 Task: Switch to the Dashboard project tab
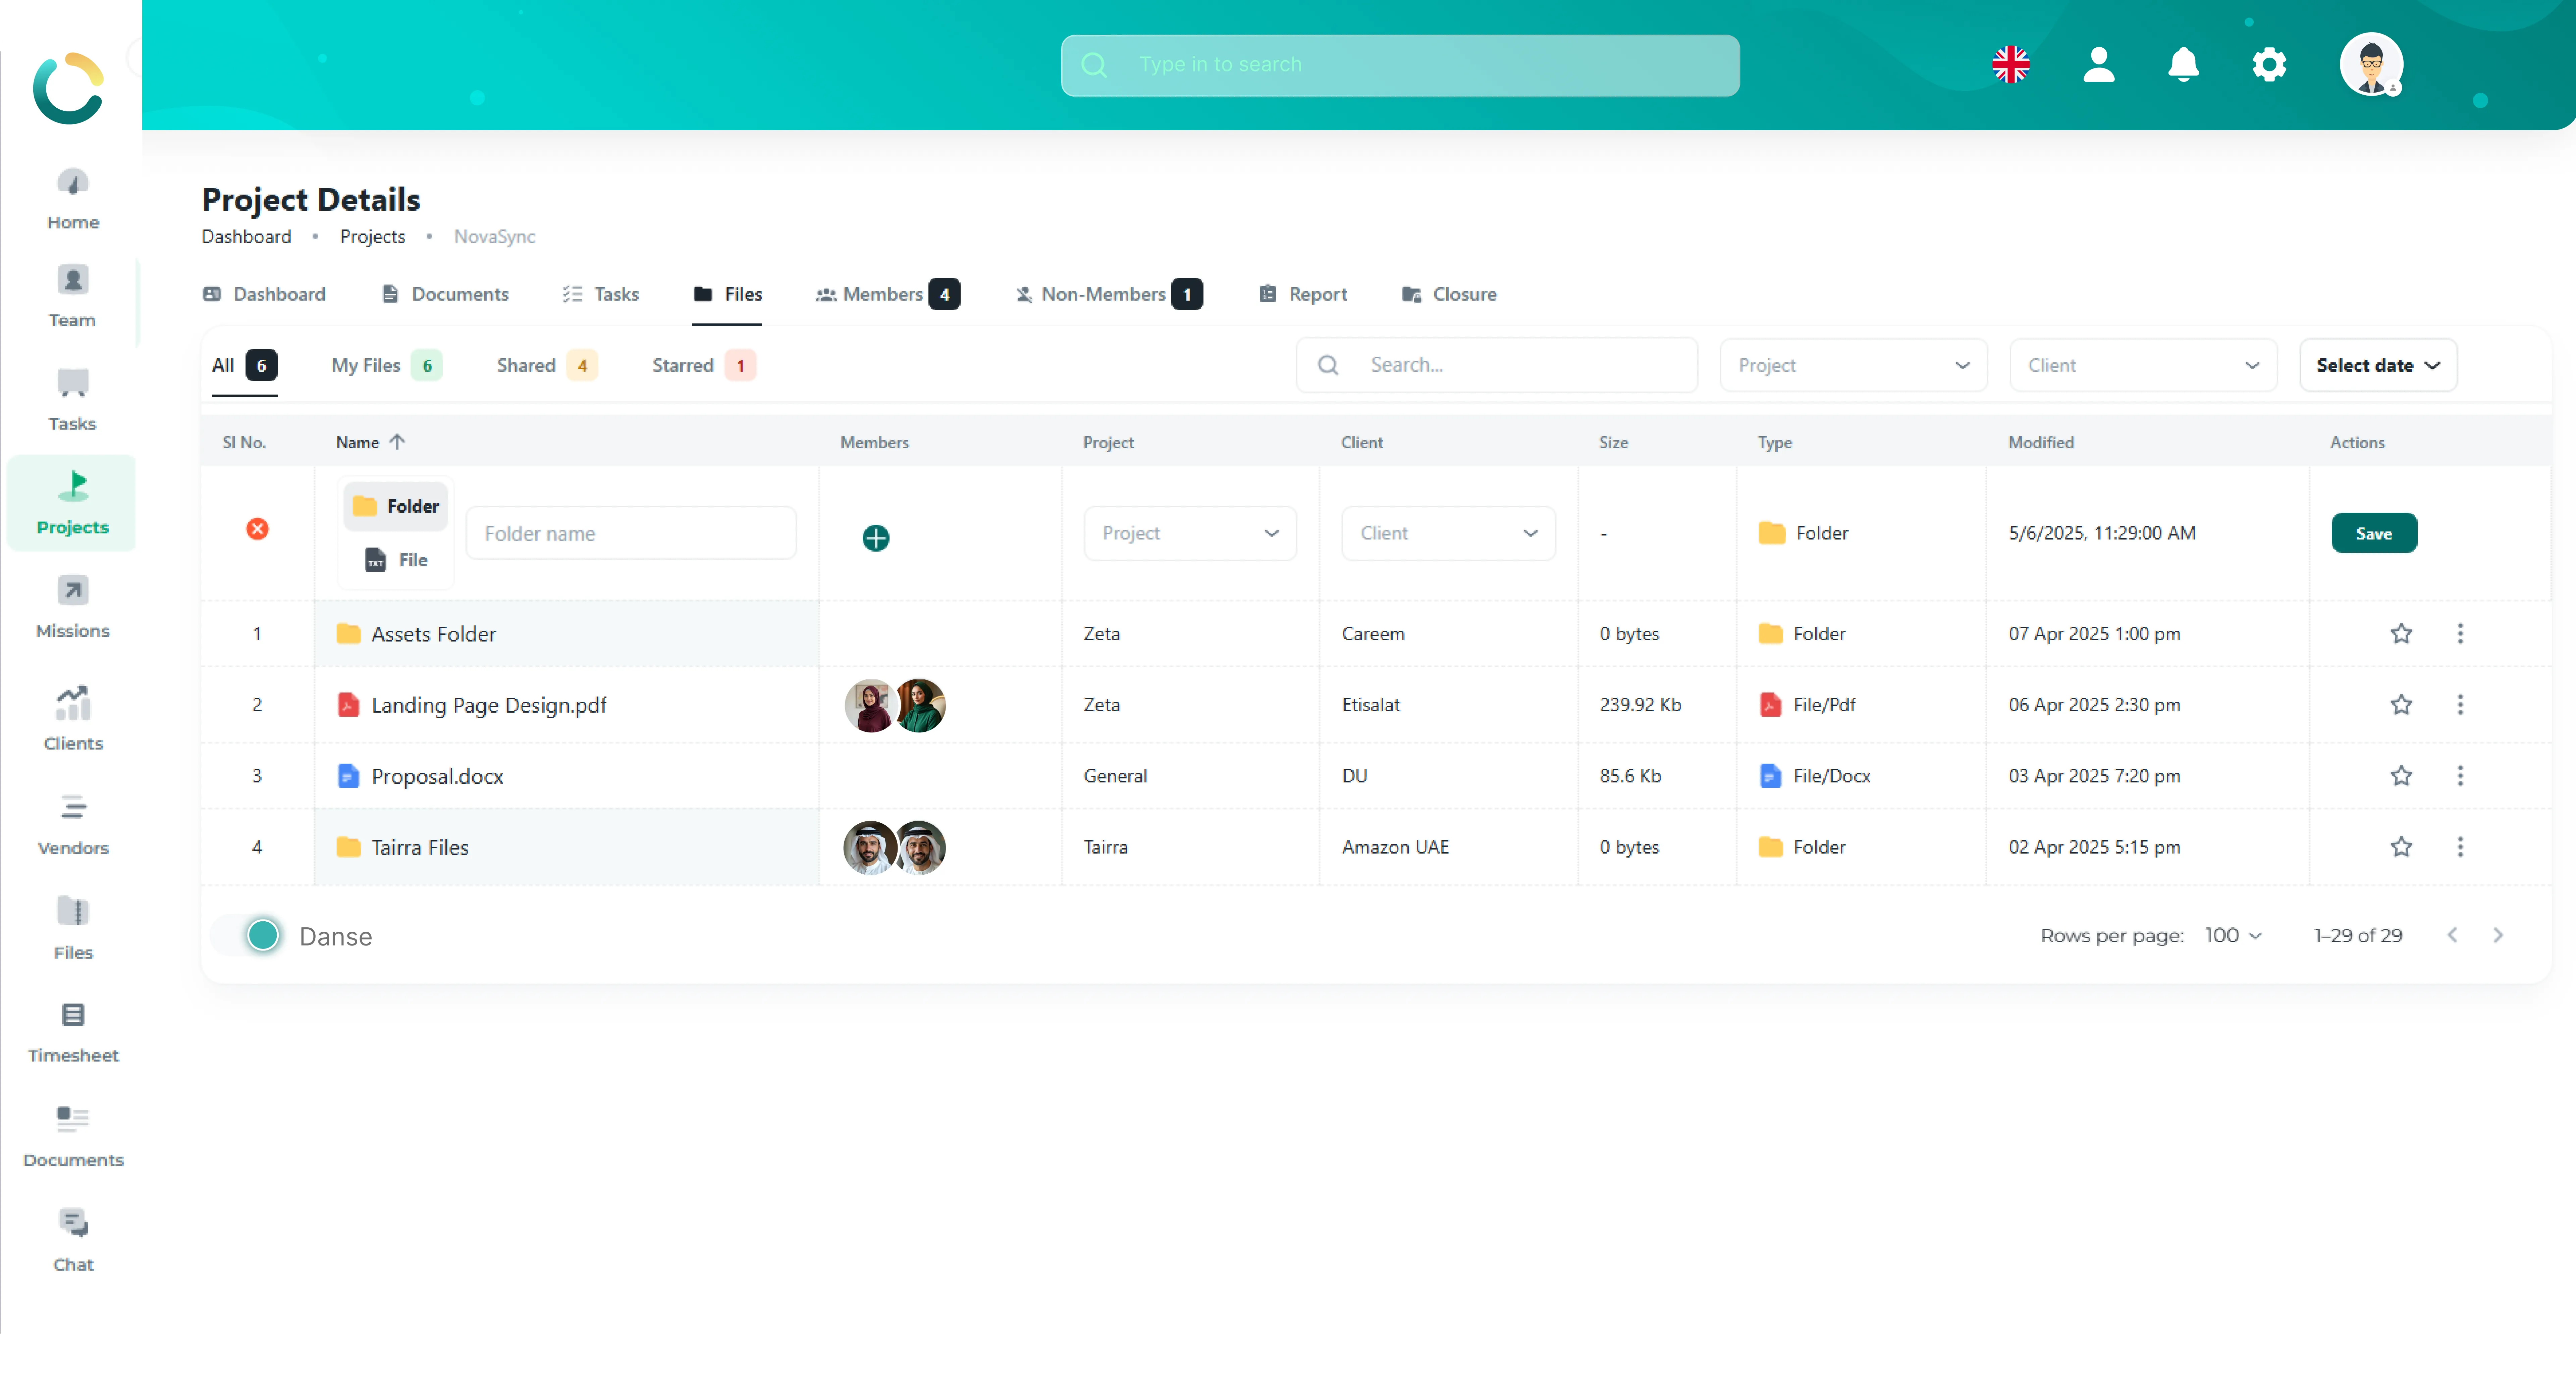point(264,294)
